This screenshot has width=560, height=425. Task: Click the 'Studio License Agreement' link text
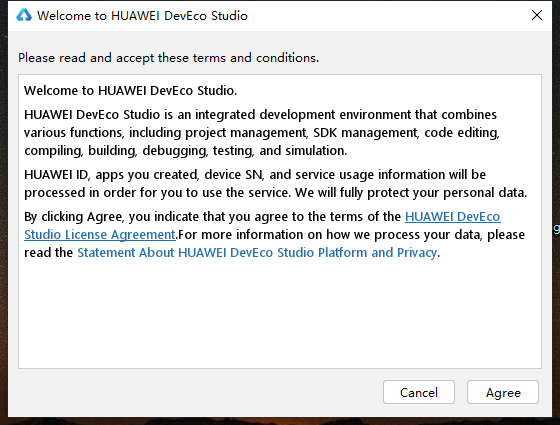coord(100,235)
